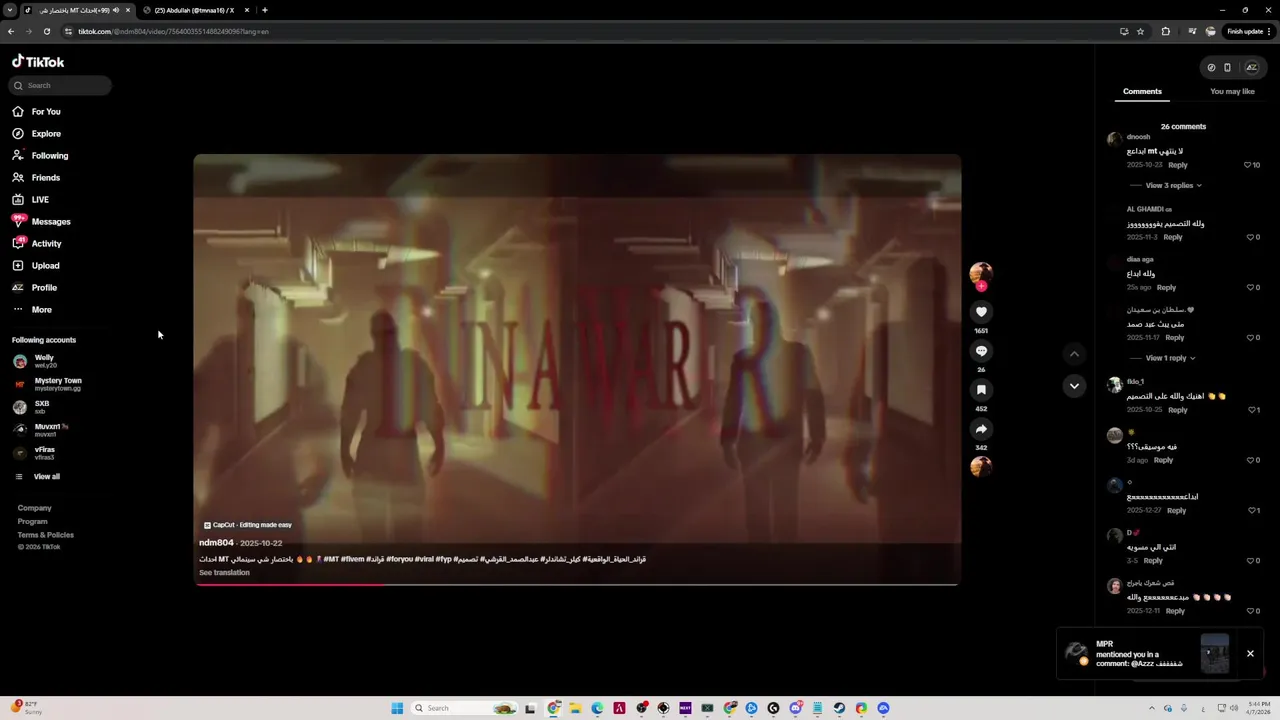Go to your Profile page
The width and height of the screenshot is (1280, 720).
coord(35,288)
